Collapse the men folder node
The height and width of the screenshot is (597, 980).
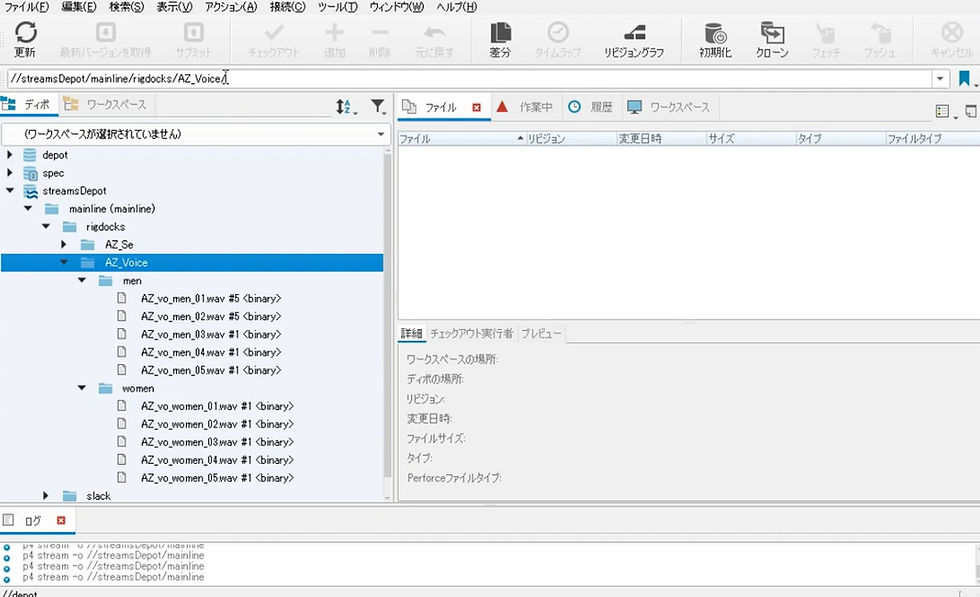point(82,280)
